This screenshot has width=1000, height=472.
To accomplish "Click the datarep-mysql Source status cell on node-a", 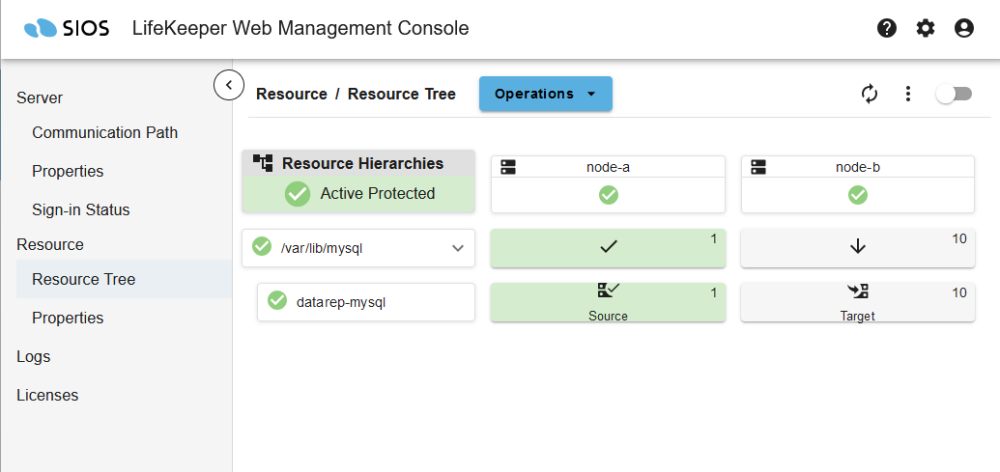I will point(608,302).
